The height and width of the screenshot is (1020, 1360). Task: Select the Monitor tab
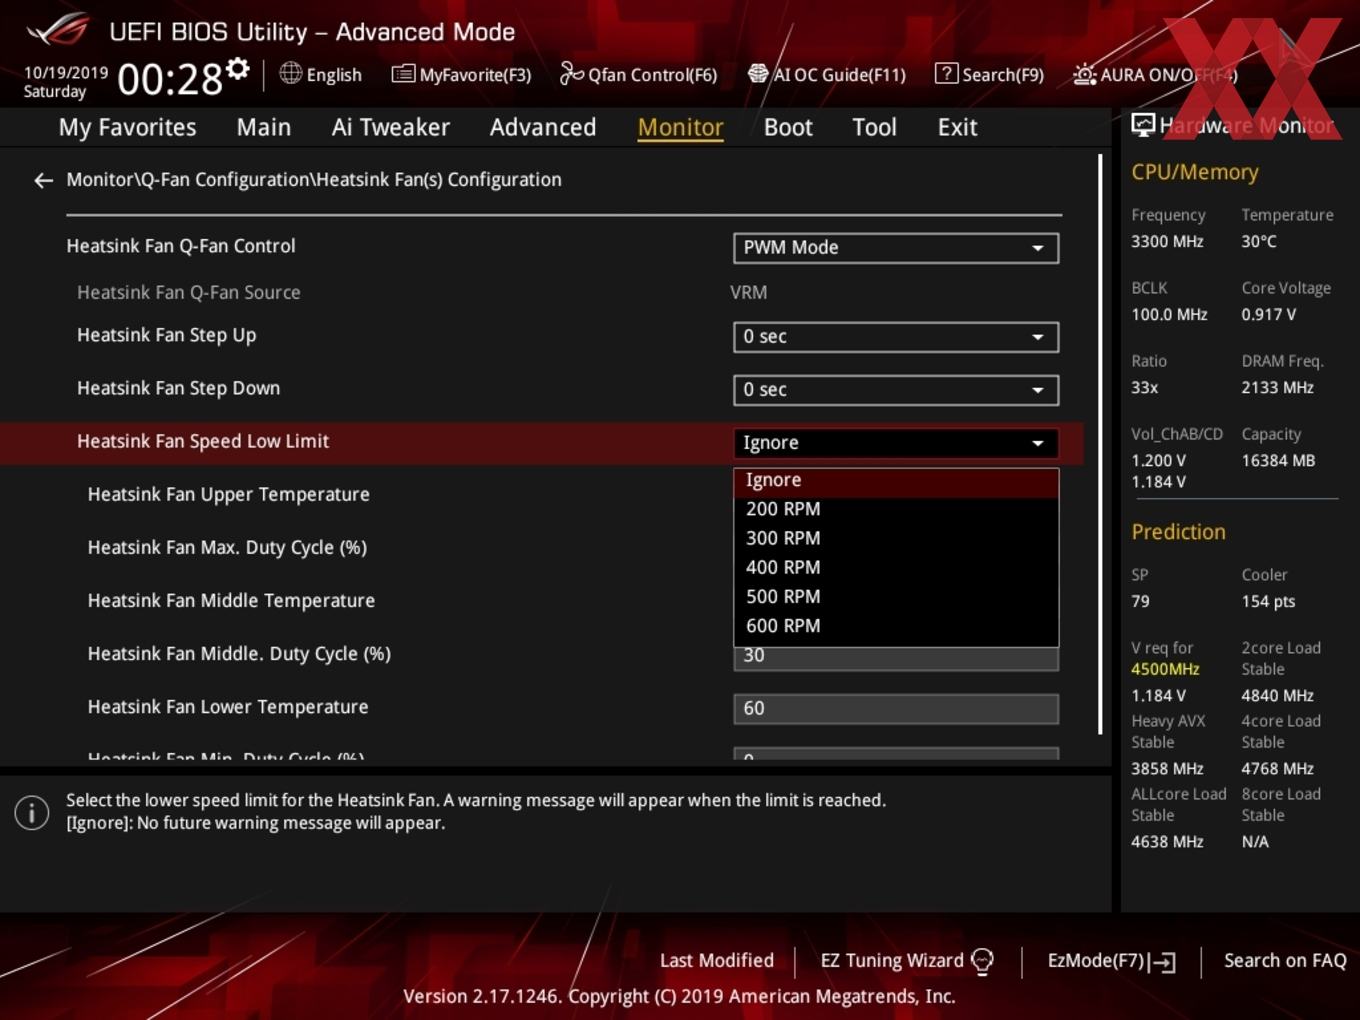point(680,127)
